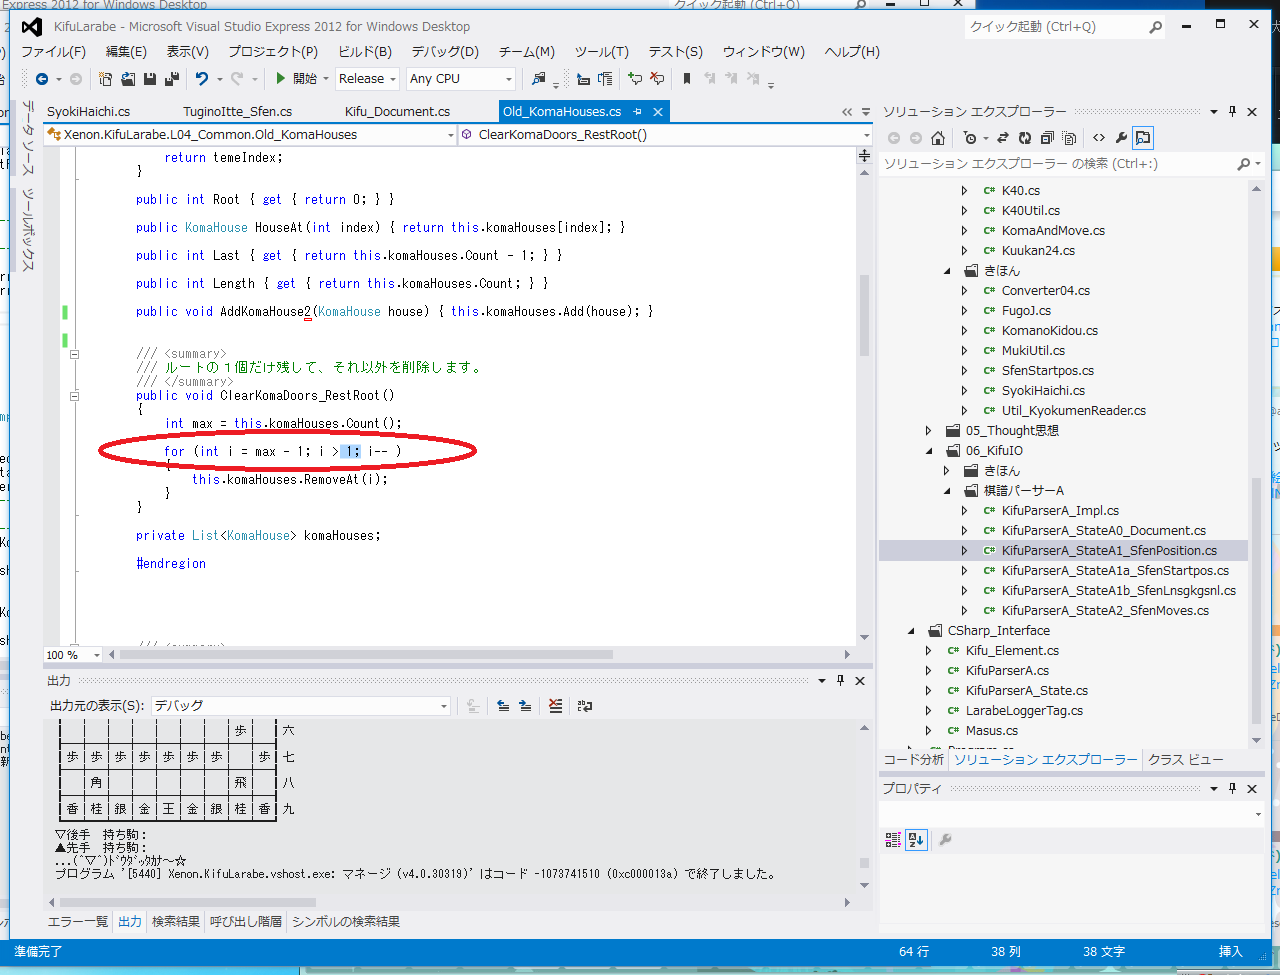Viewport: 1280px width, 975px height.
Task: Click Home icon in Solution Explorer
Action: (937, 138)
